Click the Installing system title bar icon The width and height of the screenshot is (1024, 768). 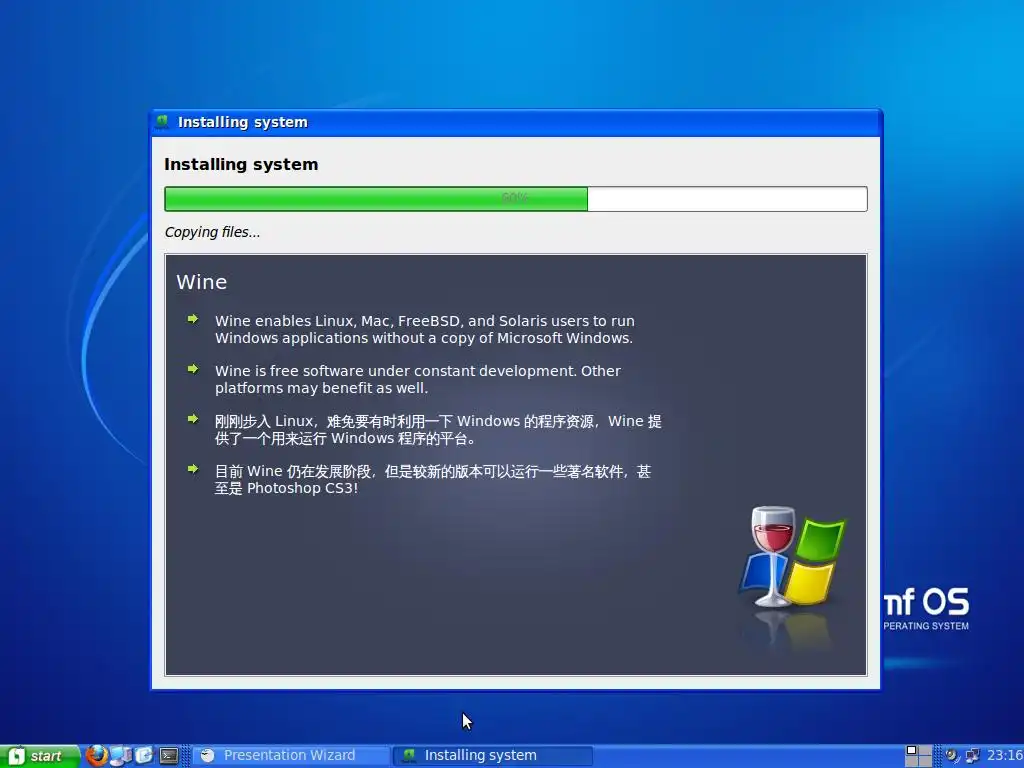click(162, 121)
